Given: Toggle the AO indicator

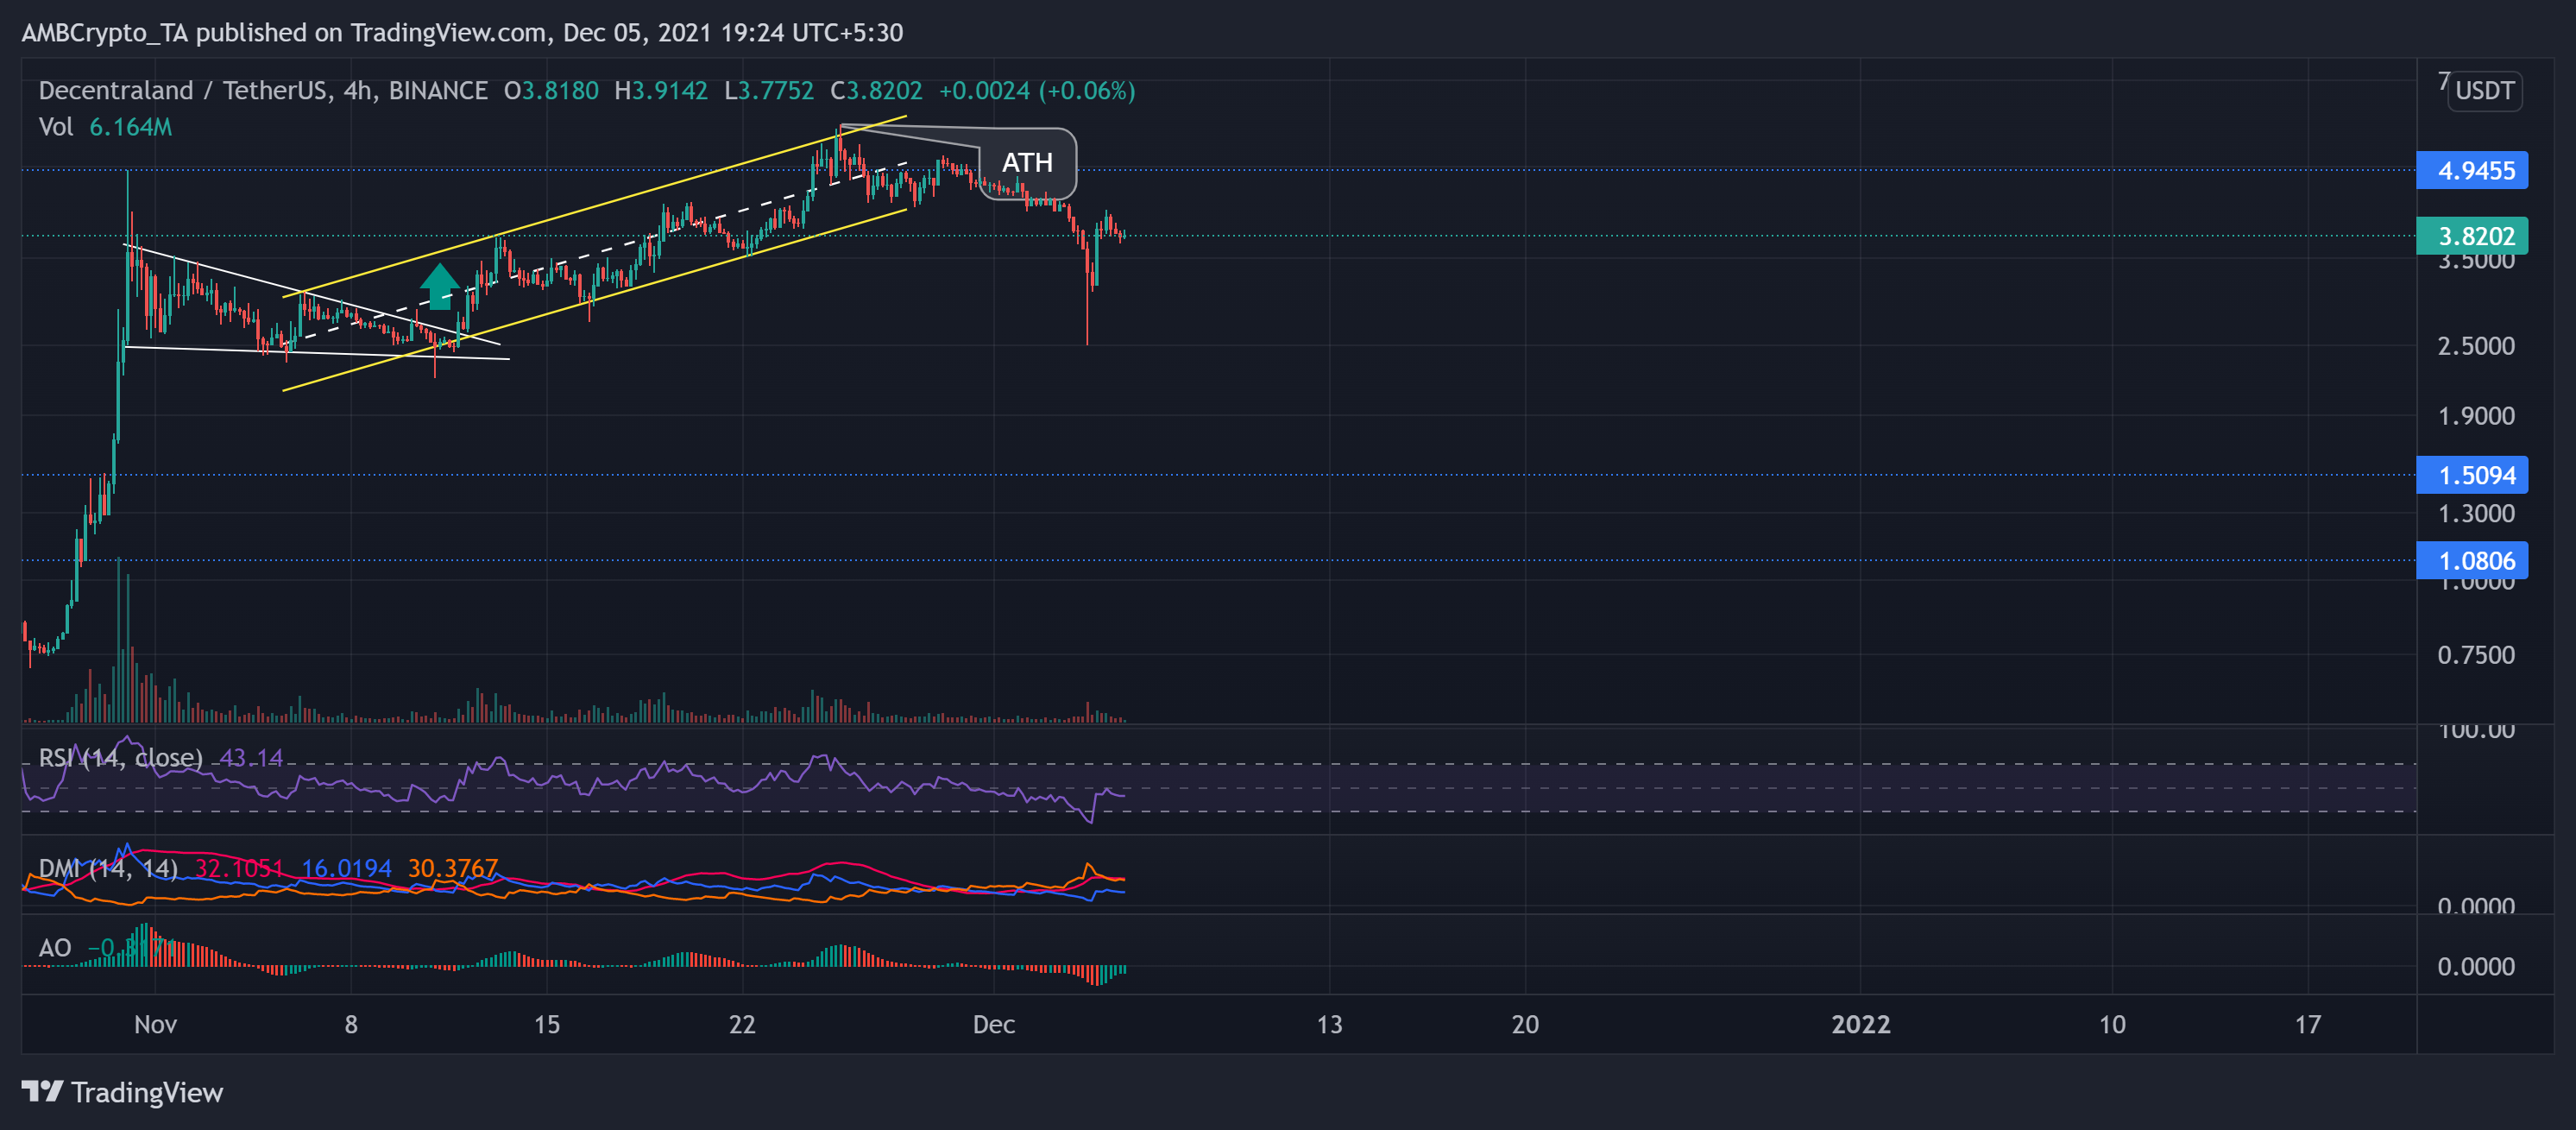Looking at the screenshot, I should point(55,946).
